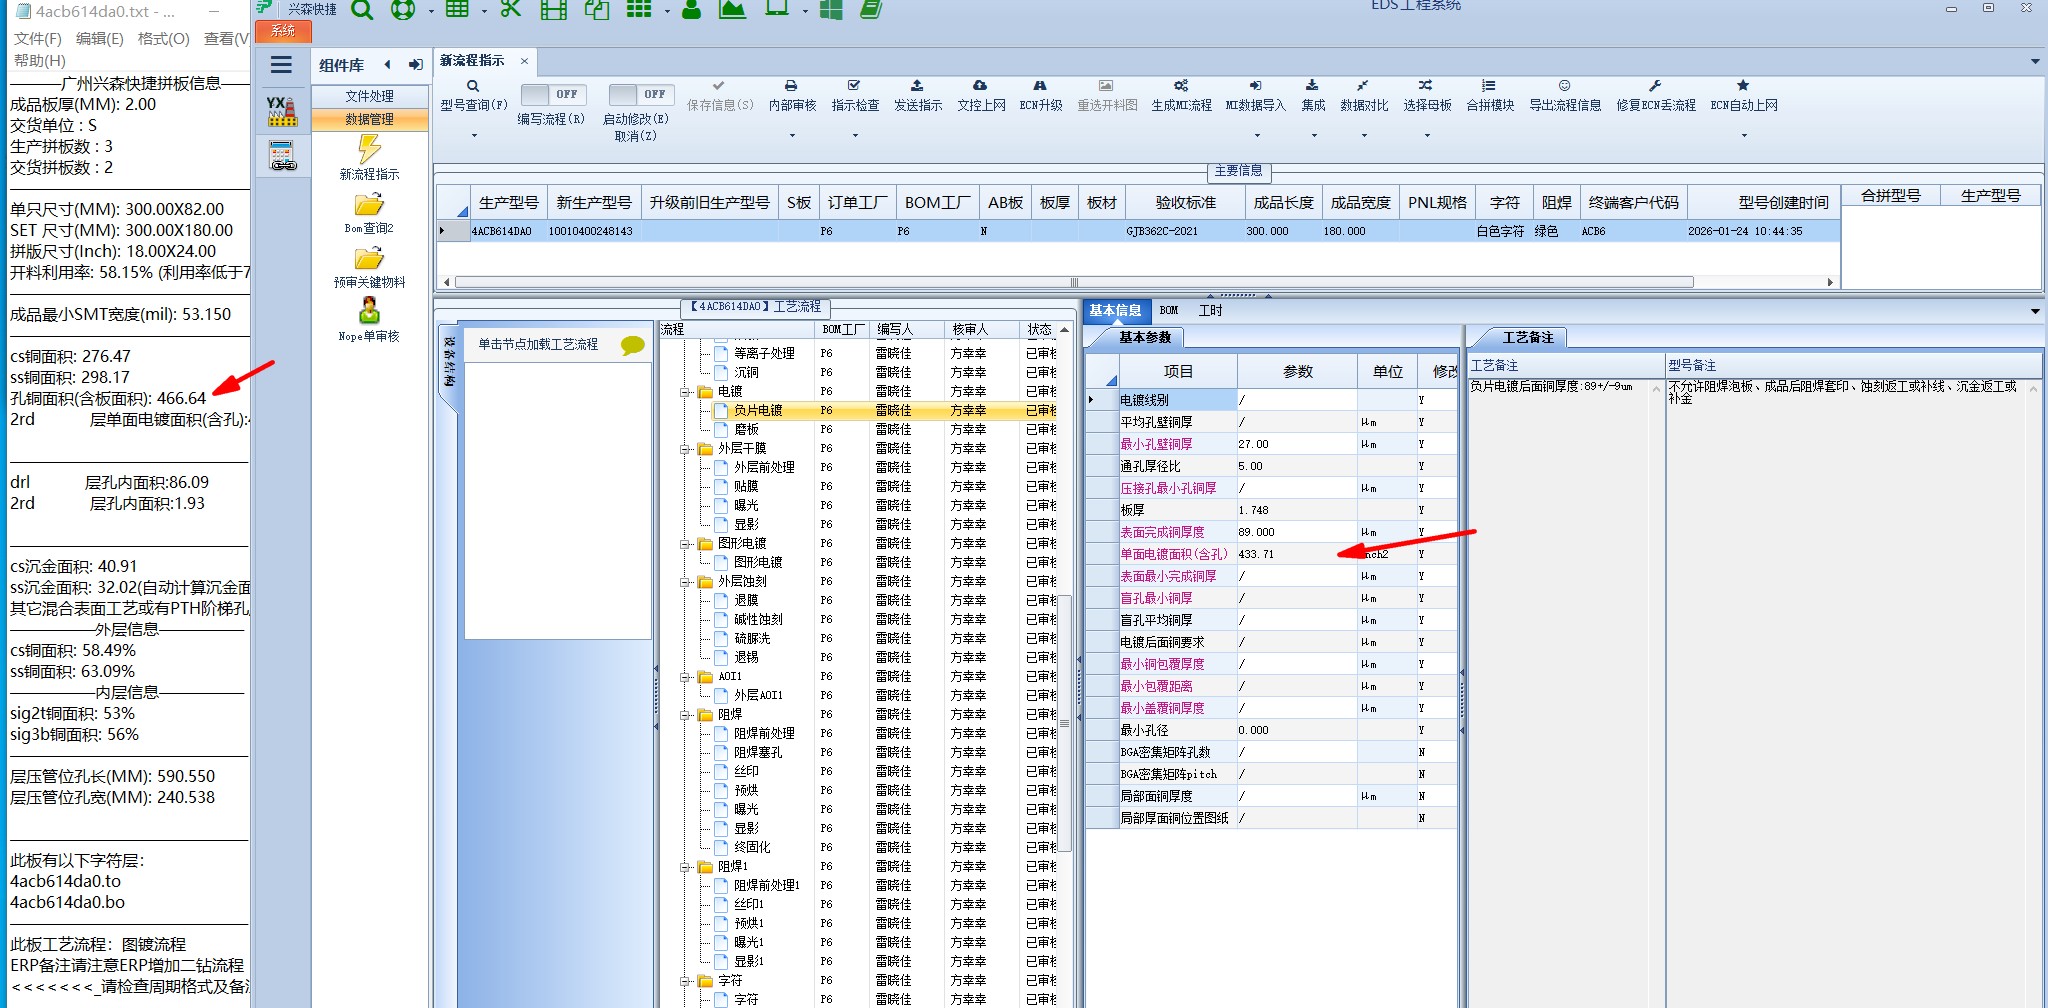
Task: Toggle the 启动修改(E) OFF switch
Action: click(x=641, y=94)
